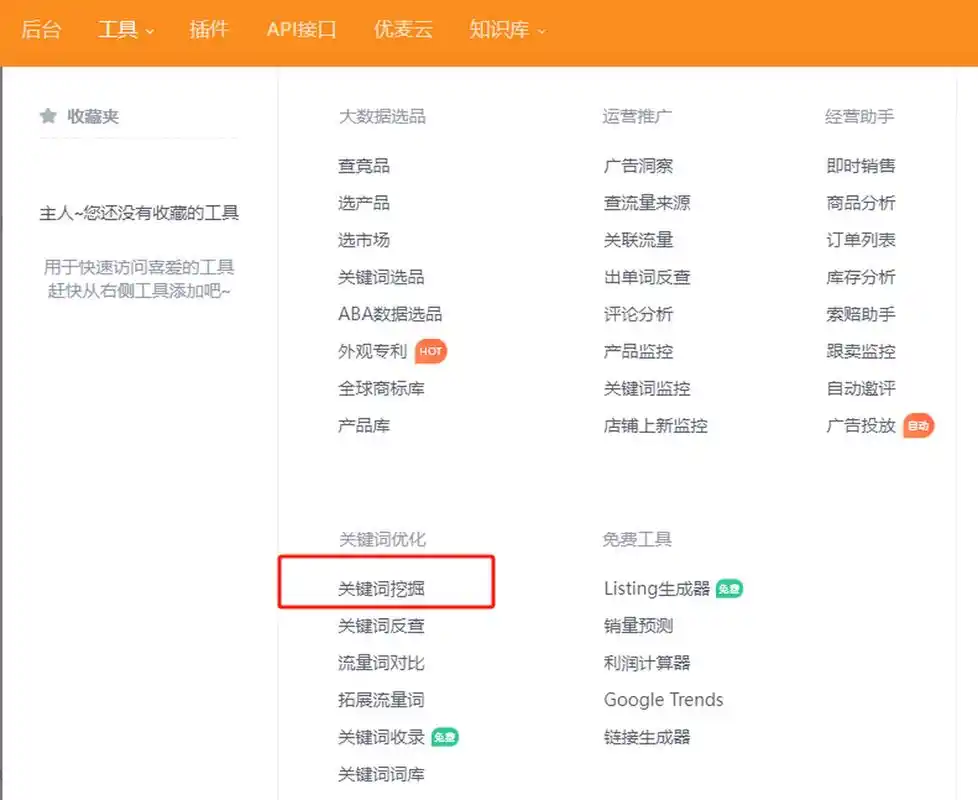Select the 插件 menu item

click(x=209, y=30)
